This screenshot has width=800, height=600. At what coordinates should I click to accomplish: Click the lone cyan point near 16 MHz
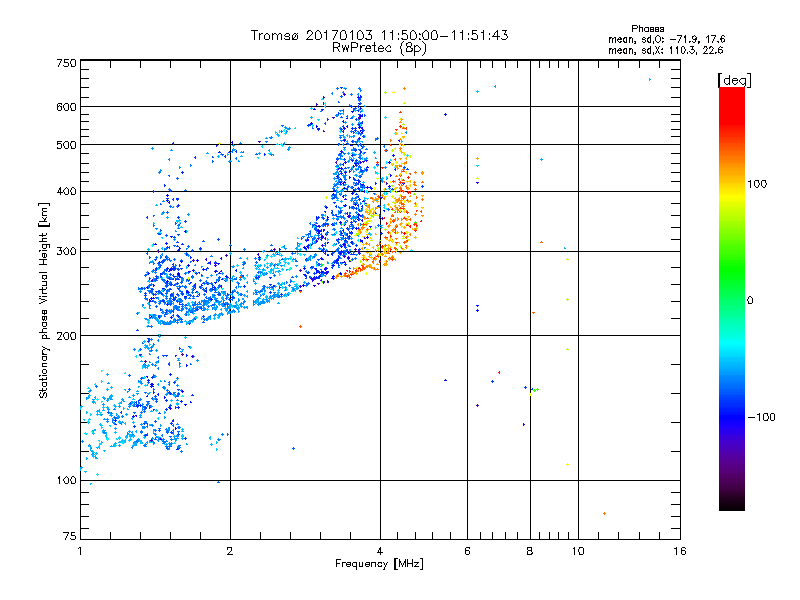point(649,80)
